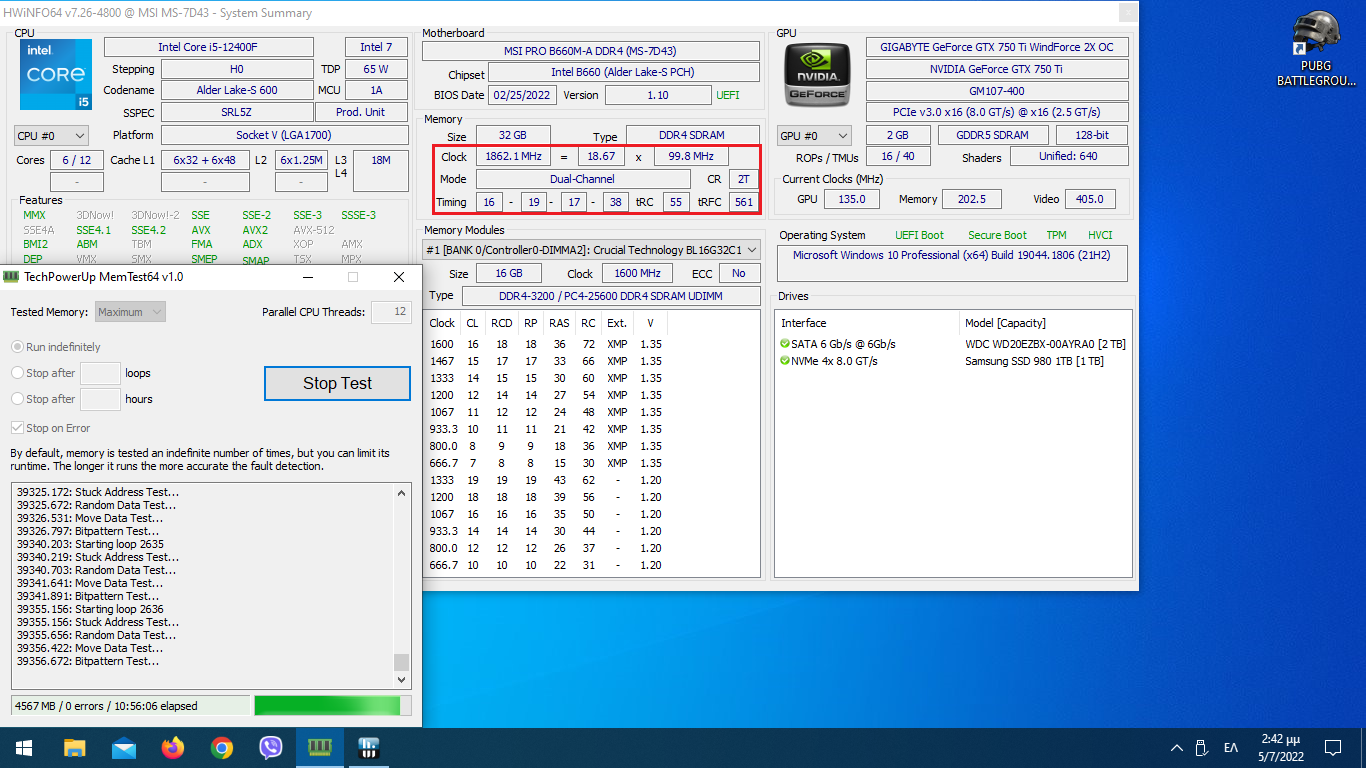
Task: Open the CPU #0 selector dropdown
Action: click(x=51, y=135)
